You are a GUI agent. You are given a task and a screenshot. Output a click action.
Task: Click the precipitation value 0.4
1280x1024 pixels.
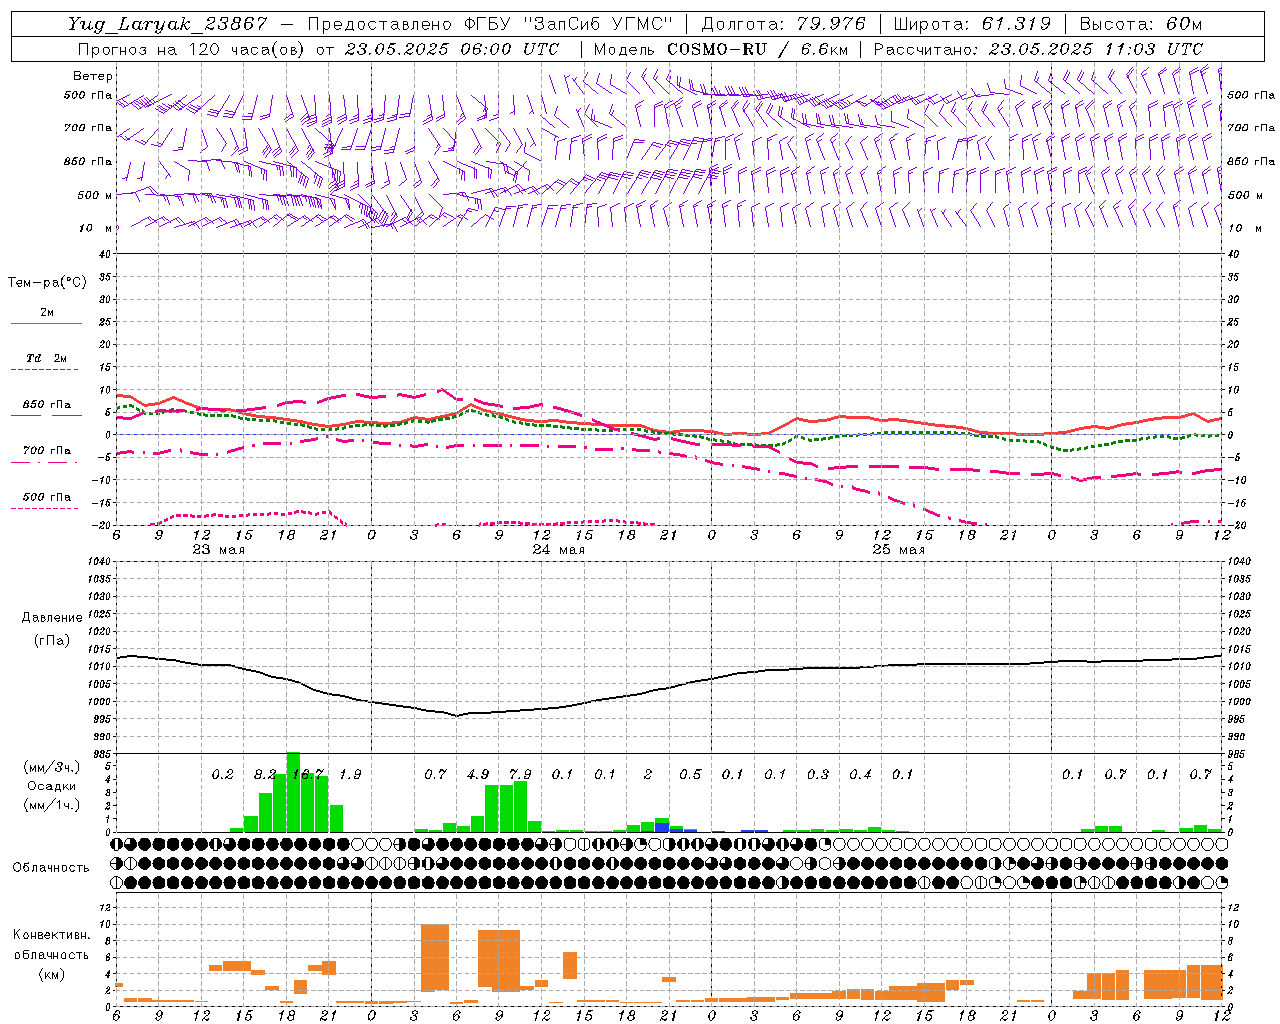(860, 774)
